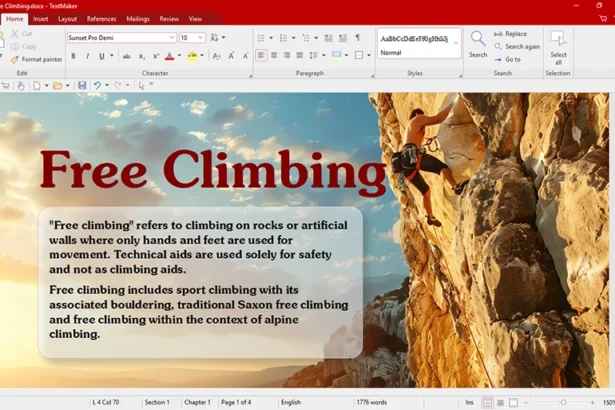
Task: Apply yellow text highlight color
Action: [x=192, y=56]
